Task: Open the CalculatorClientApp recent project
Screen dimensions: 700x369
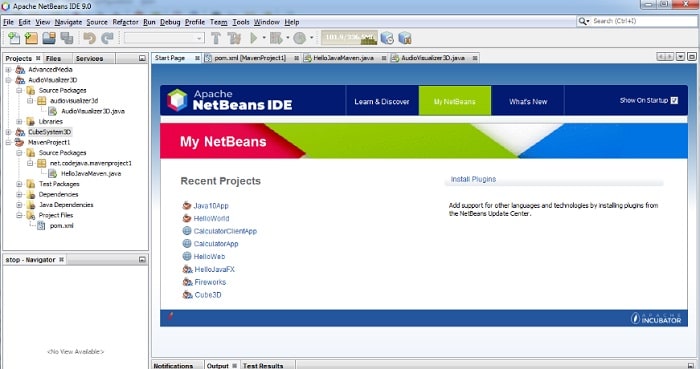Action: [225, 231]
